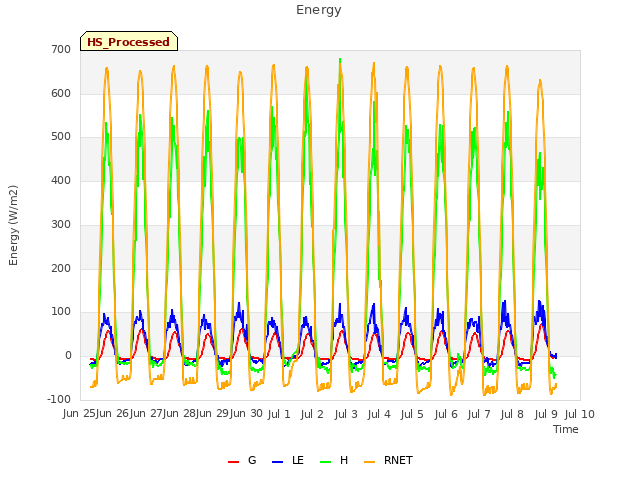Click the 700 y-axis value

(x=61, y=49)
